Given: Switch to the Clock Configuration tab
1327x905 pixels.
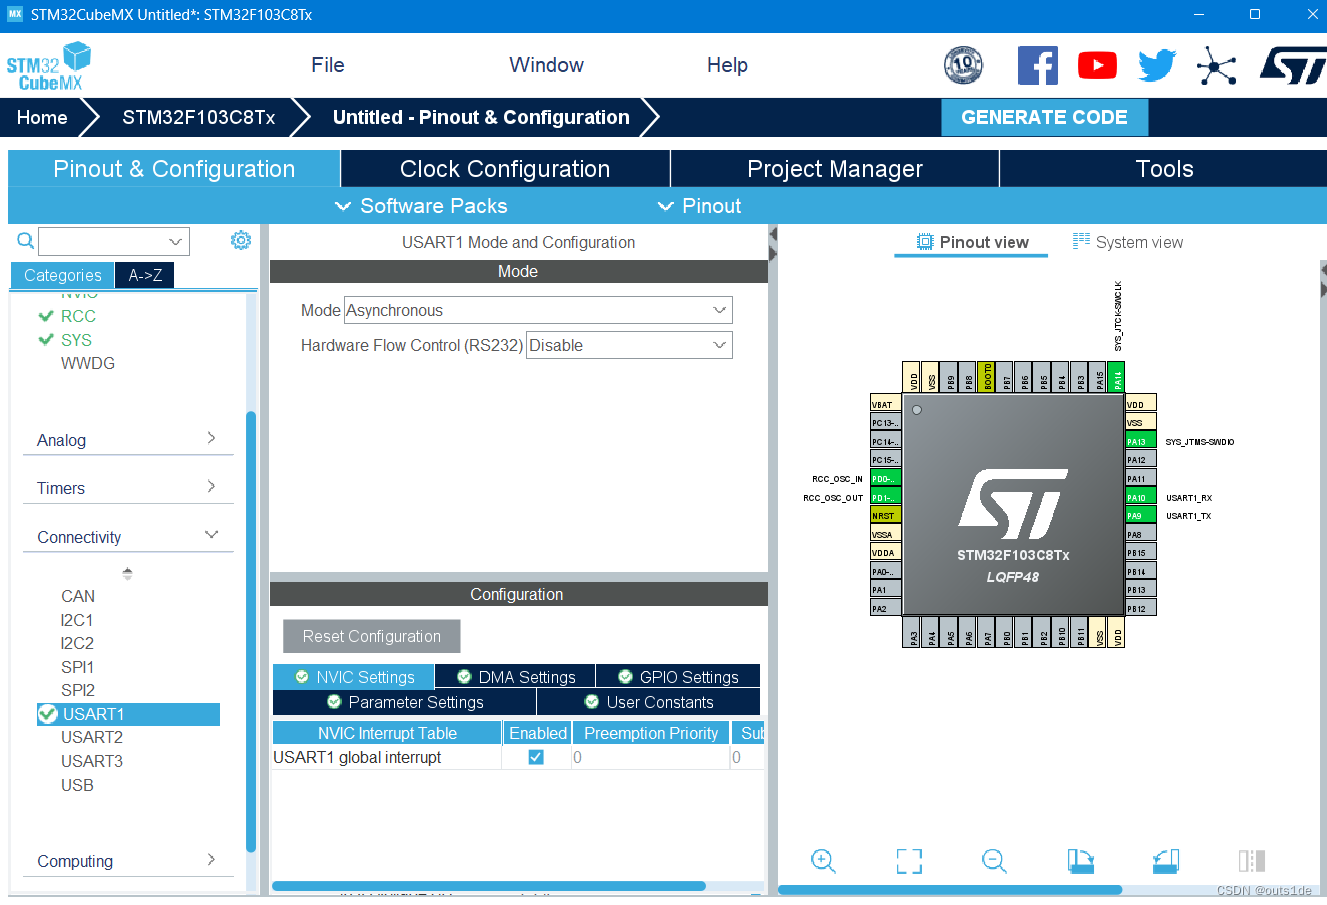Looking at the screenshot, I should coord(504,168).
